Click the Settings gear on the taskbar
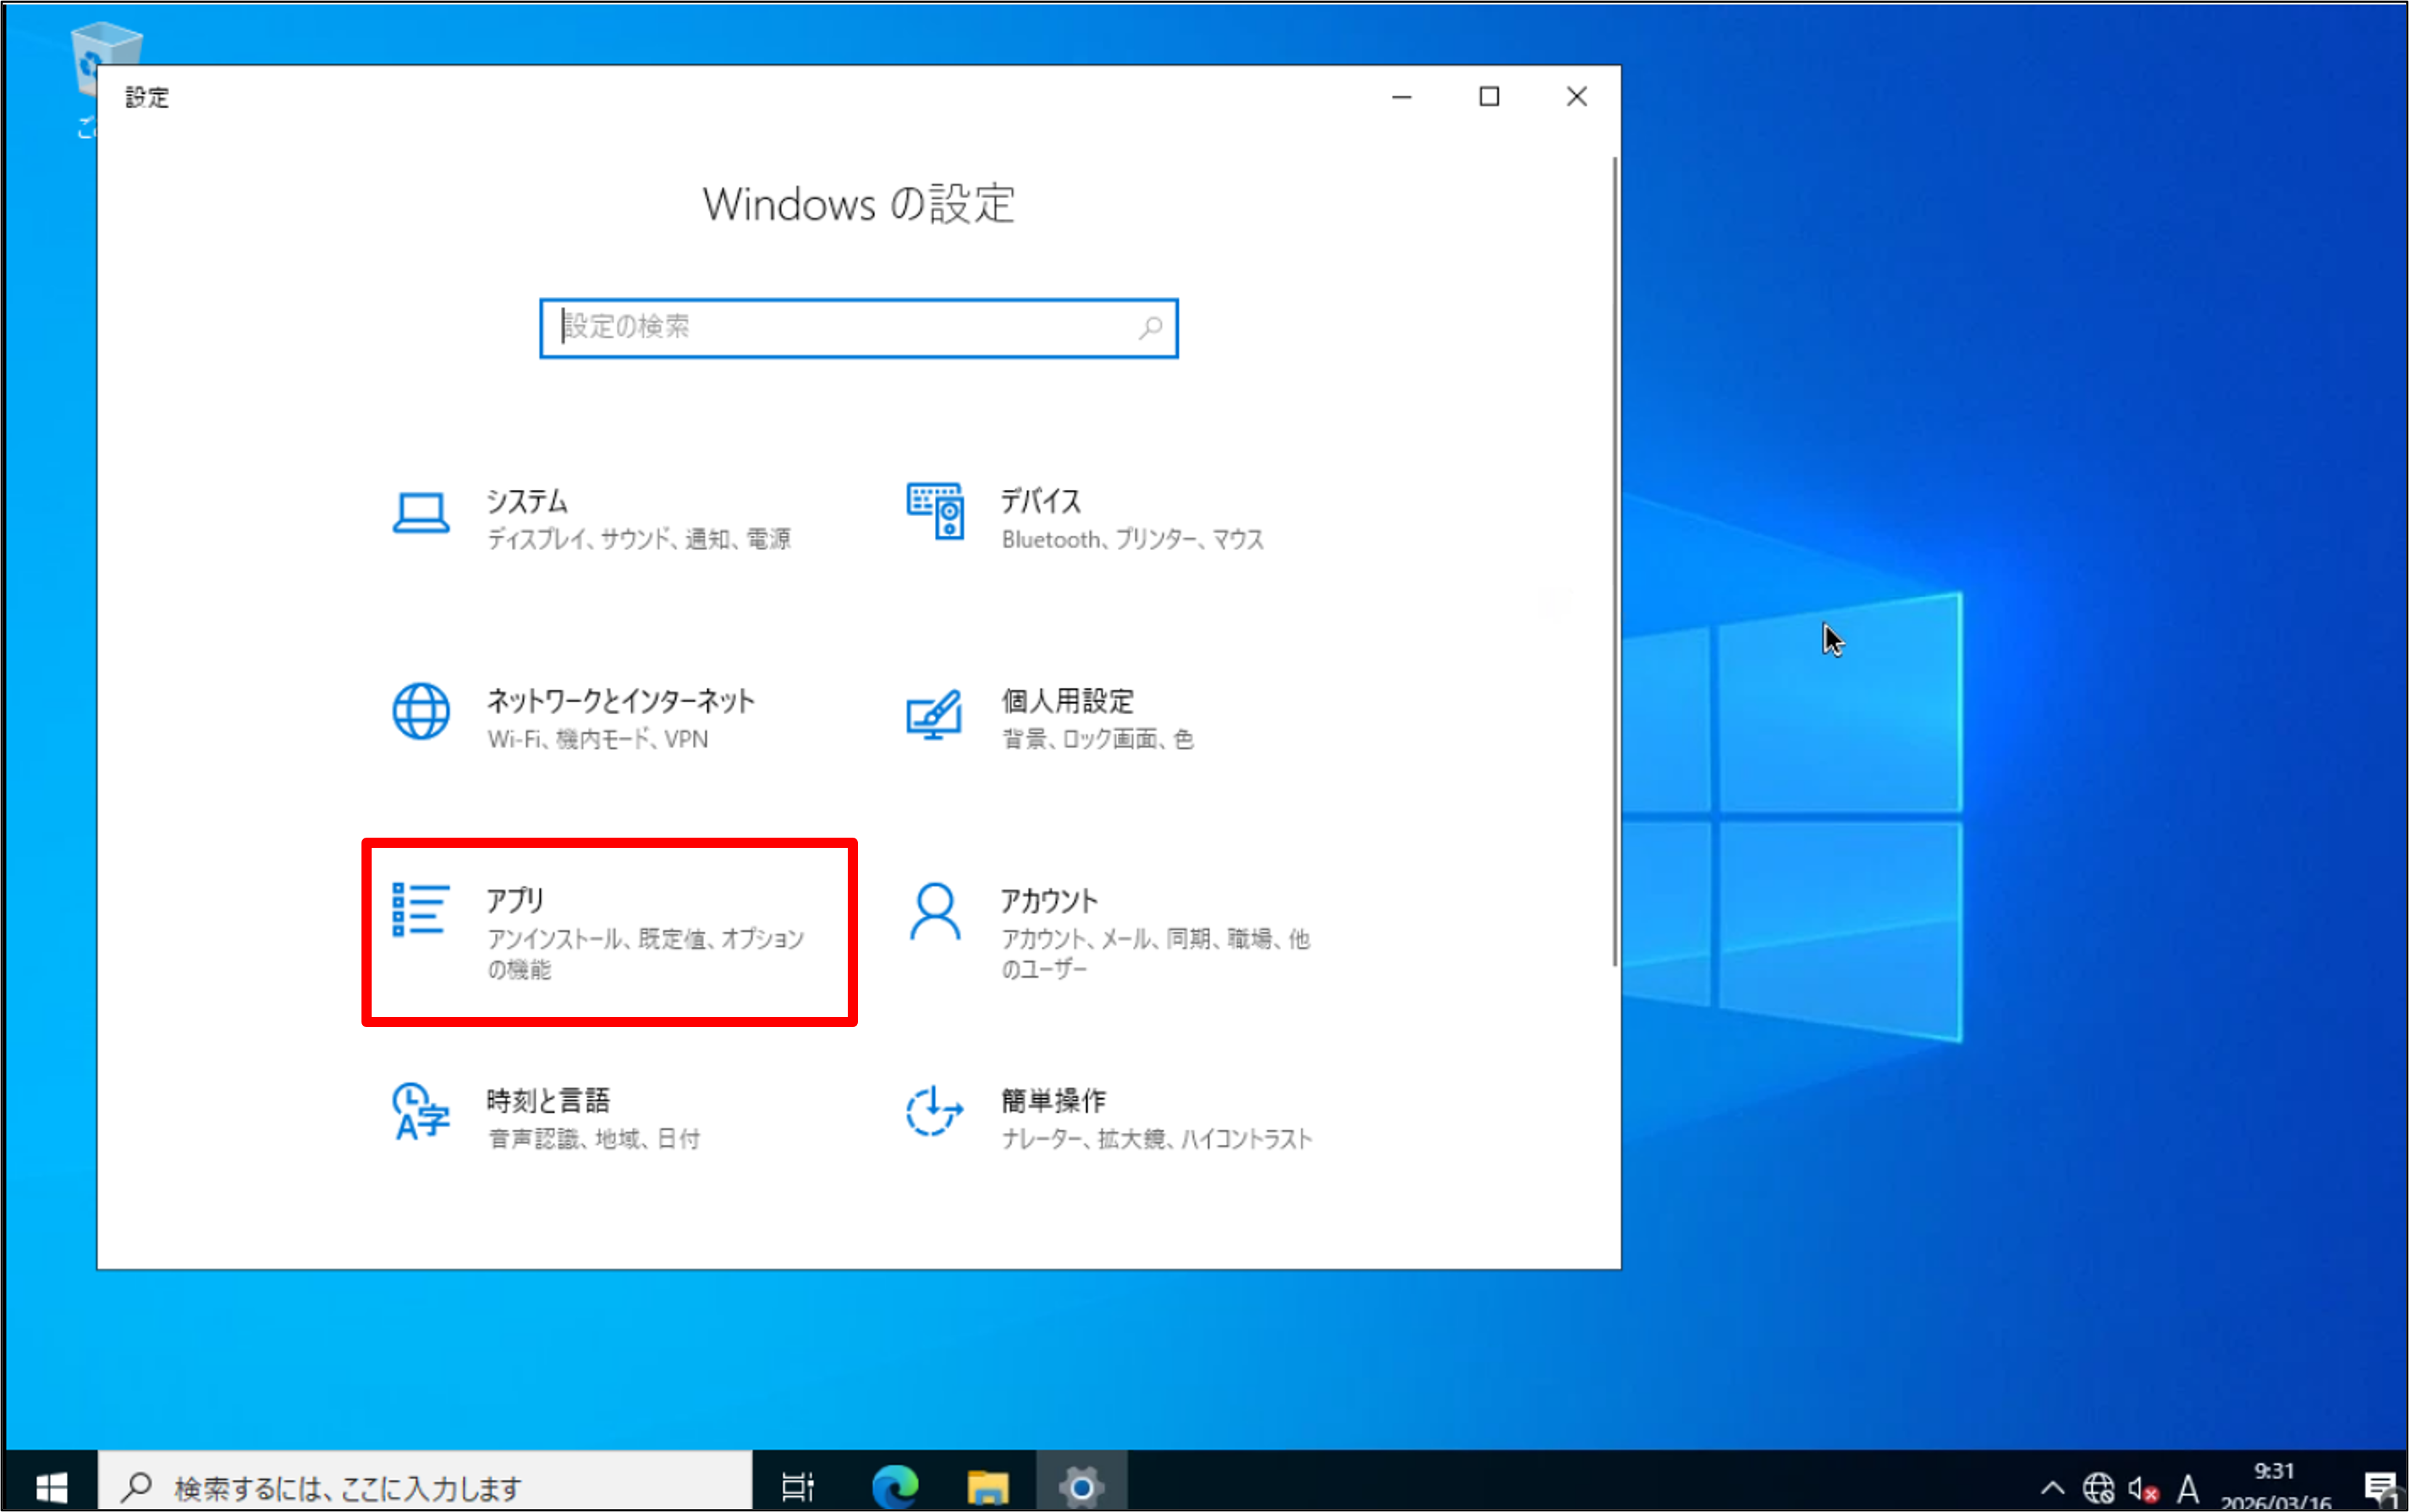 pos(1082,1487)
